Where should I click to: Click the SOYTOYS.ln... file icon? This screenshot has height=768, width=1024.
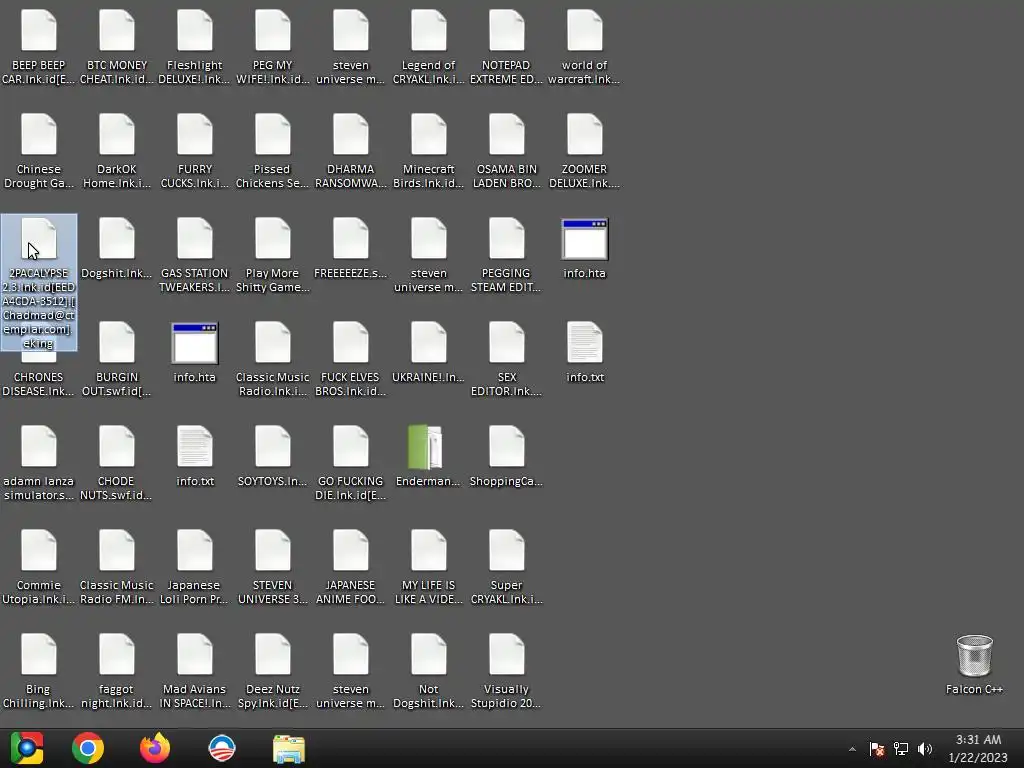272,447
